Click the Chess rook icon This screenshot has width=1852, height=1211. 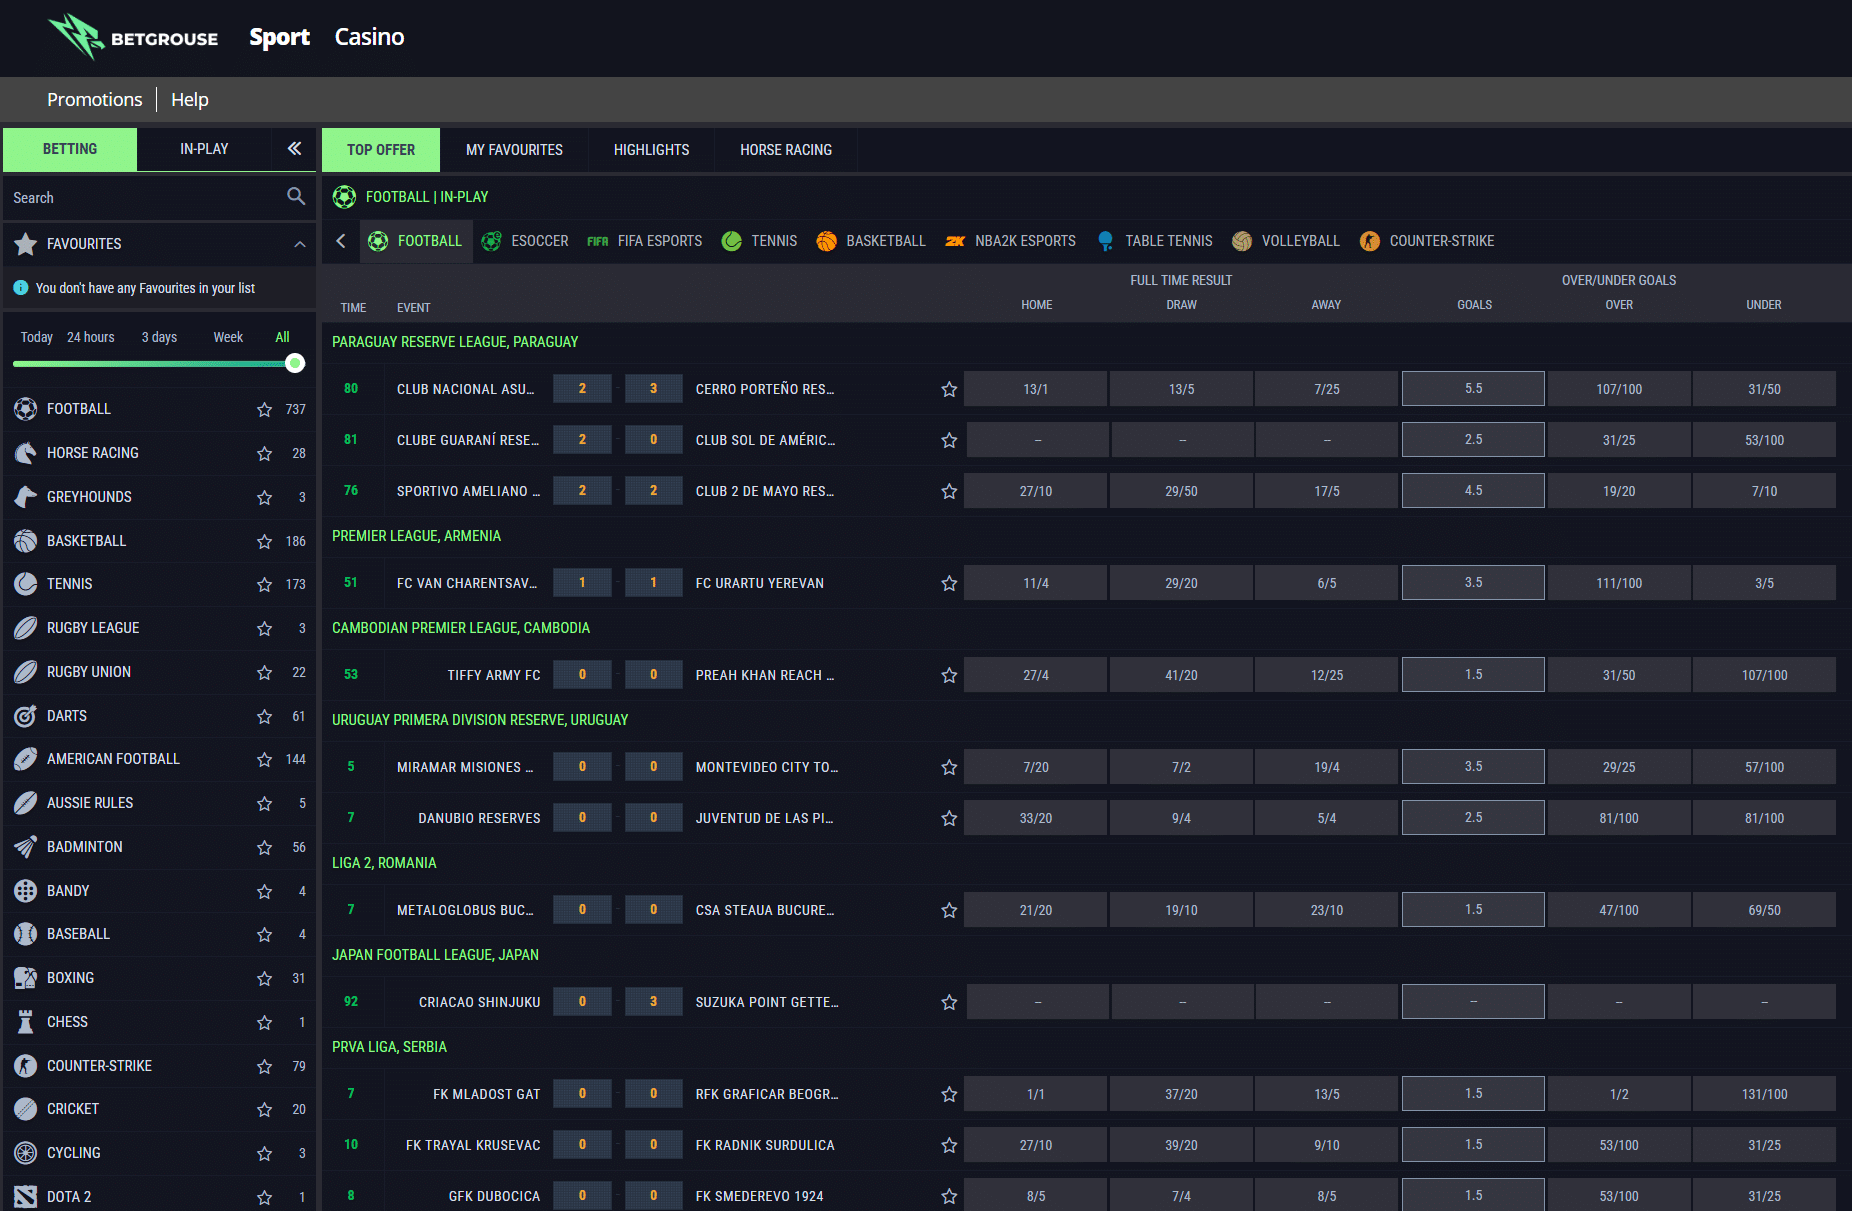tap(26, 1022)
